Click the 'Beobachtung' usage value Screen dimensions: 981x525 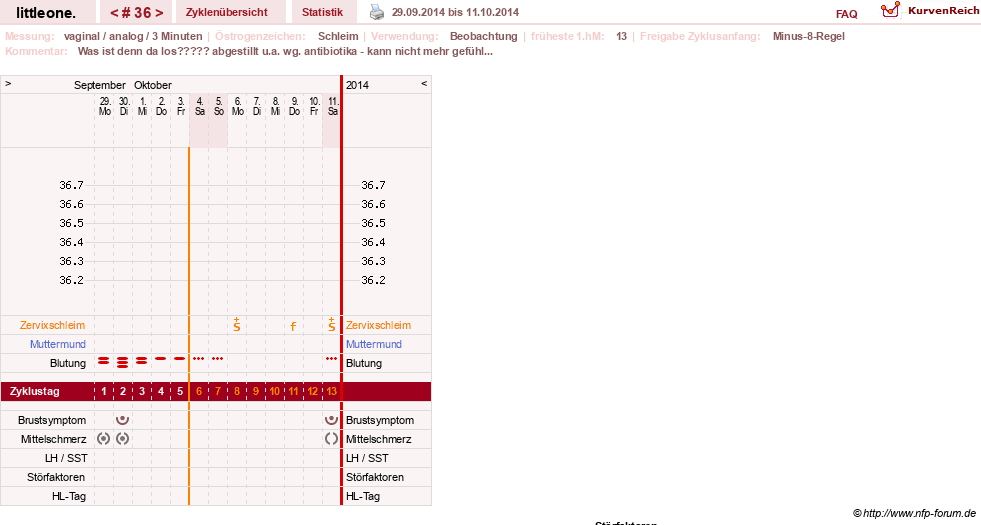(484, 36)
